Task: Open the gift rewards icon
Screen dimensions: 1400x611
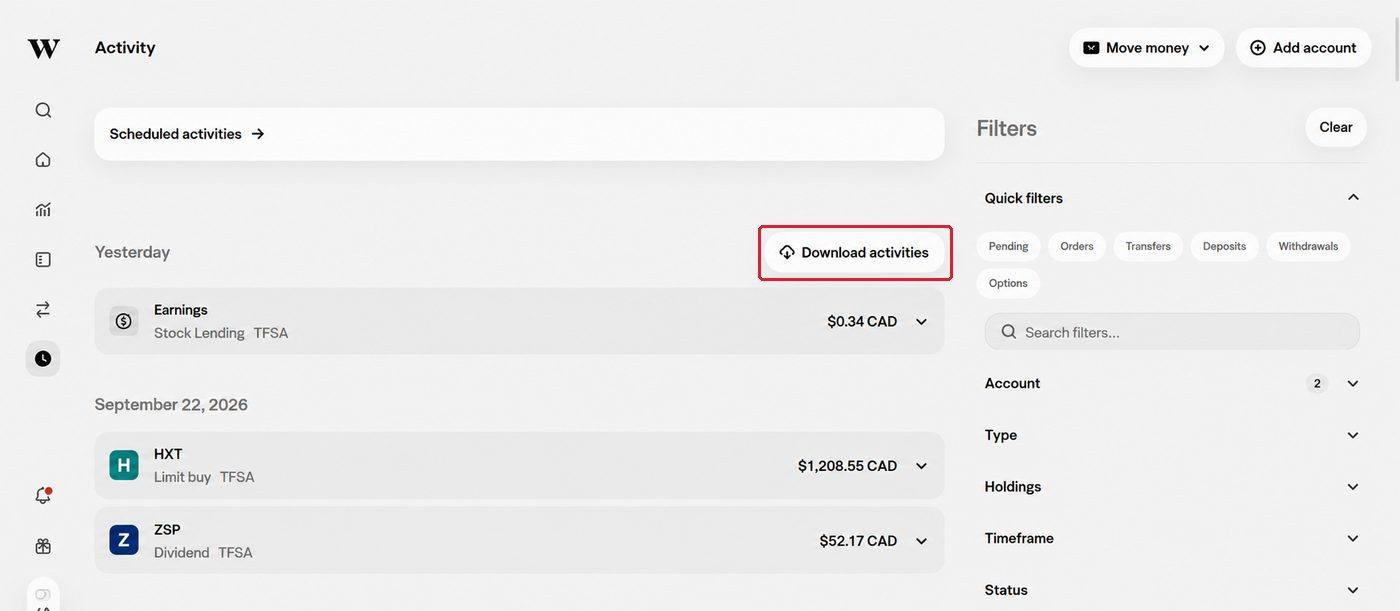Action: click(43, 546)
